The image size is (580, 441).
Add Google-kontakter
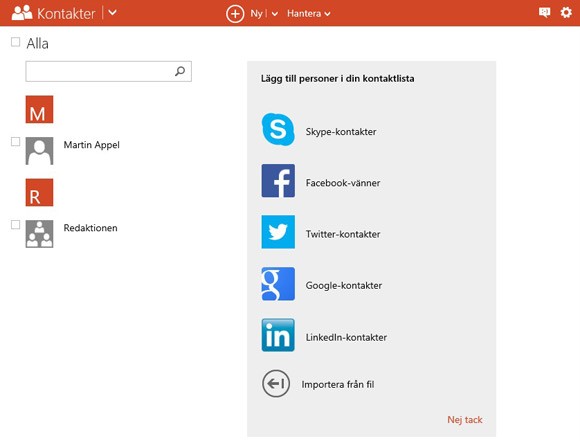(x=344, y=286)
